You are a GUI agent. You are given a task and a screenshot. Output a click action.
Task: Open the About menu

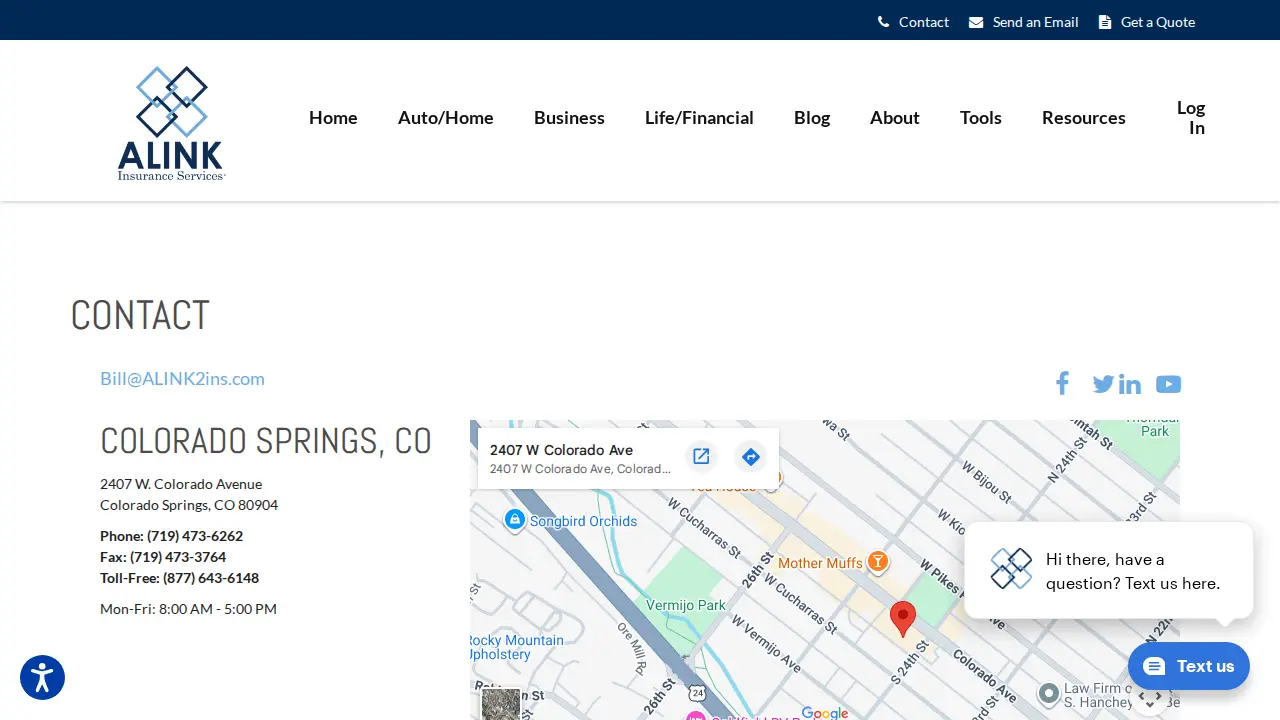(894, 117)
